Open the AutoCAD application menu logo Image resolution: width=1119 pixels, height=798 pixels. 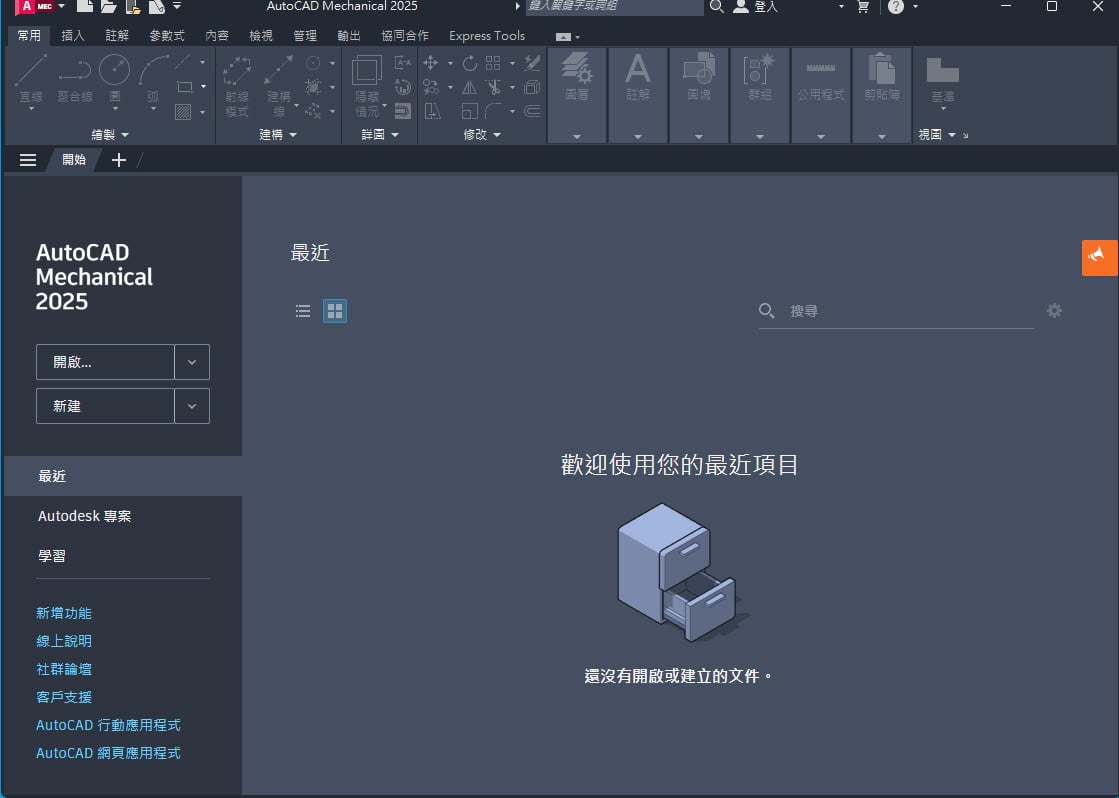point(34,6)
